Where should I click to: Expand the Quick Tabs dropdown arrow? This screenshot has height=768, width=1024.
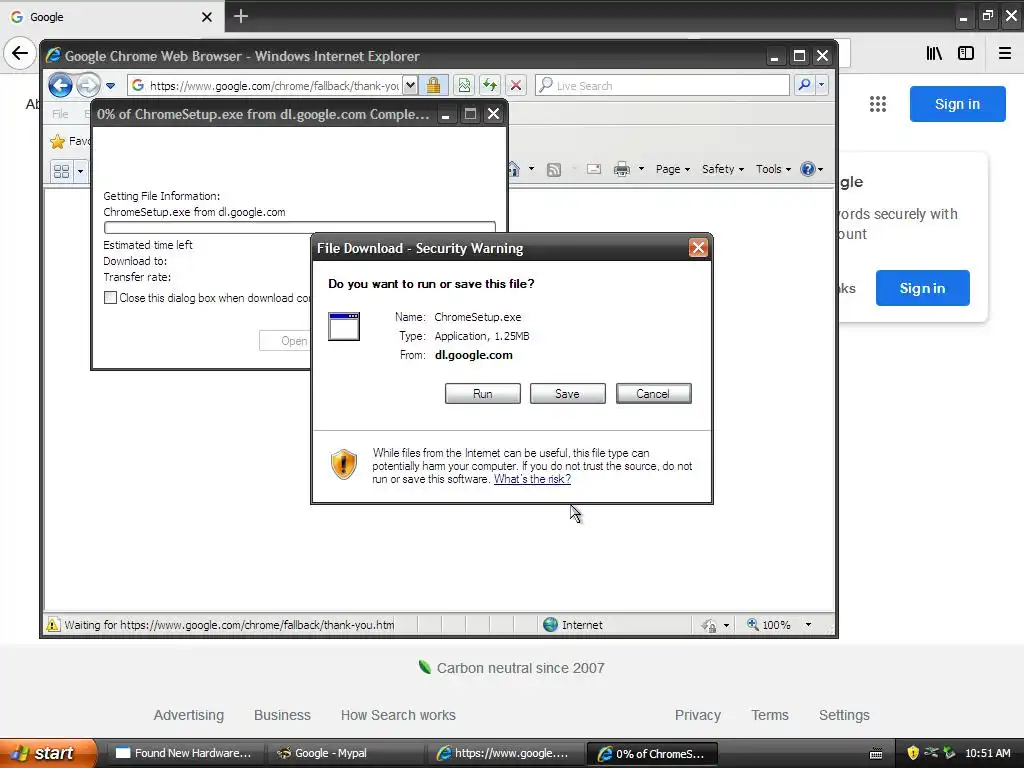(x=80, y=171)
